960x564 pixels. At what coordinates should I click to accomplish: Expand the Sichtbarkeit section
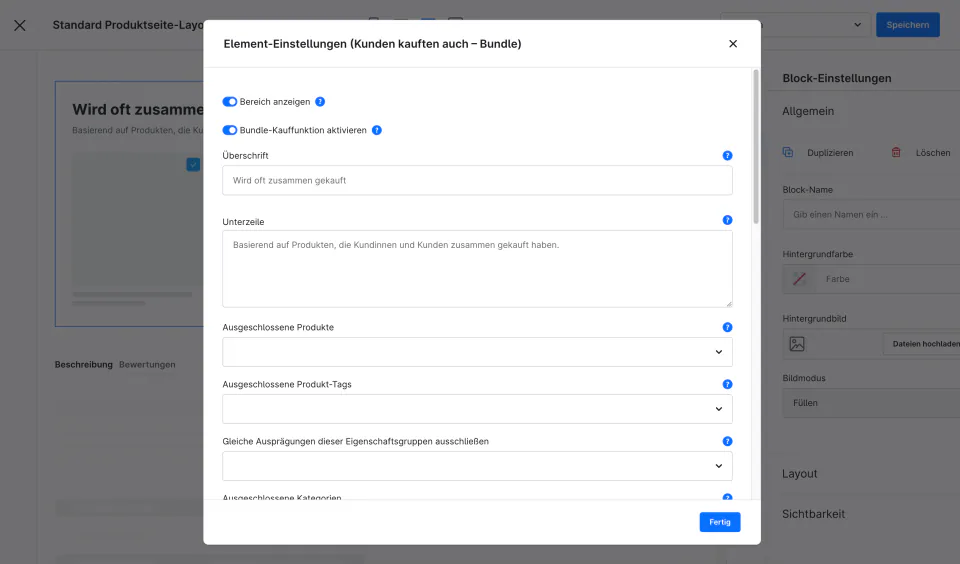coord(813,514)
